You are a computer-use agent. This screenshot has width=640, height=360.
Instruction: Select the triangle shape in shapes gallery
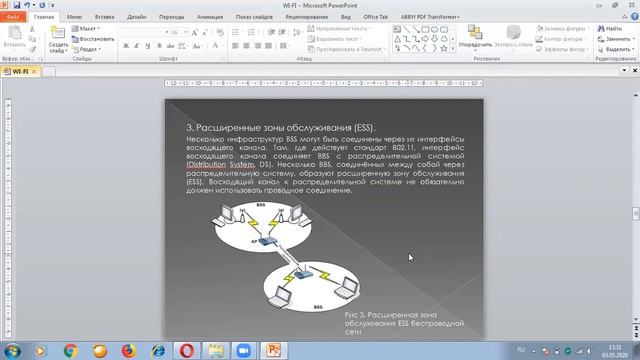[x=397, y=39]
